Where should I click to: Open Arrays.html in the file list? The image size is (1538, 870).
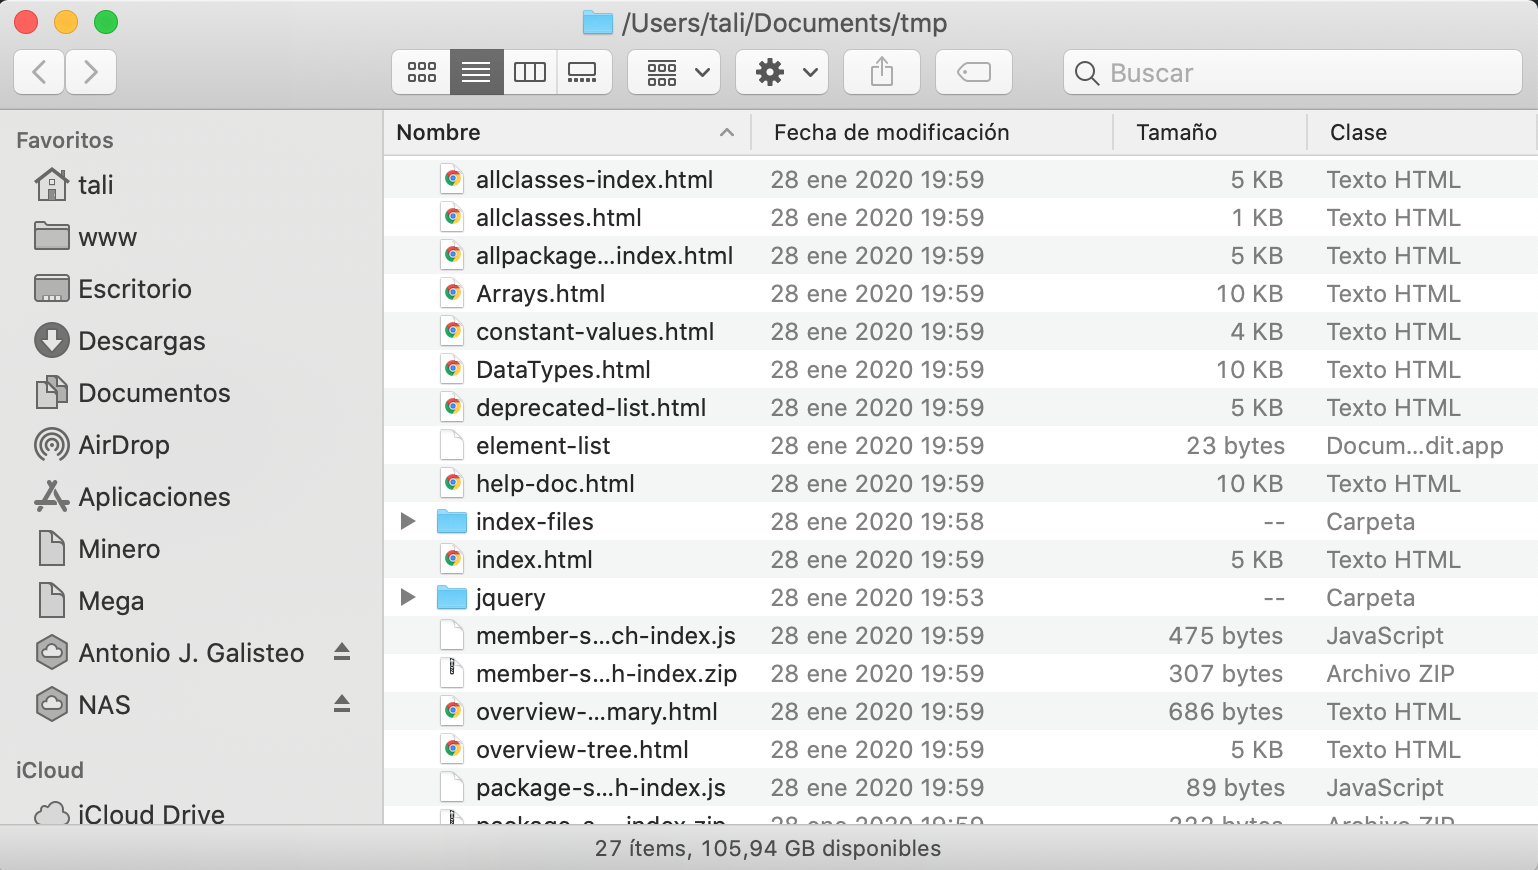tap(540, 293)
